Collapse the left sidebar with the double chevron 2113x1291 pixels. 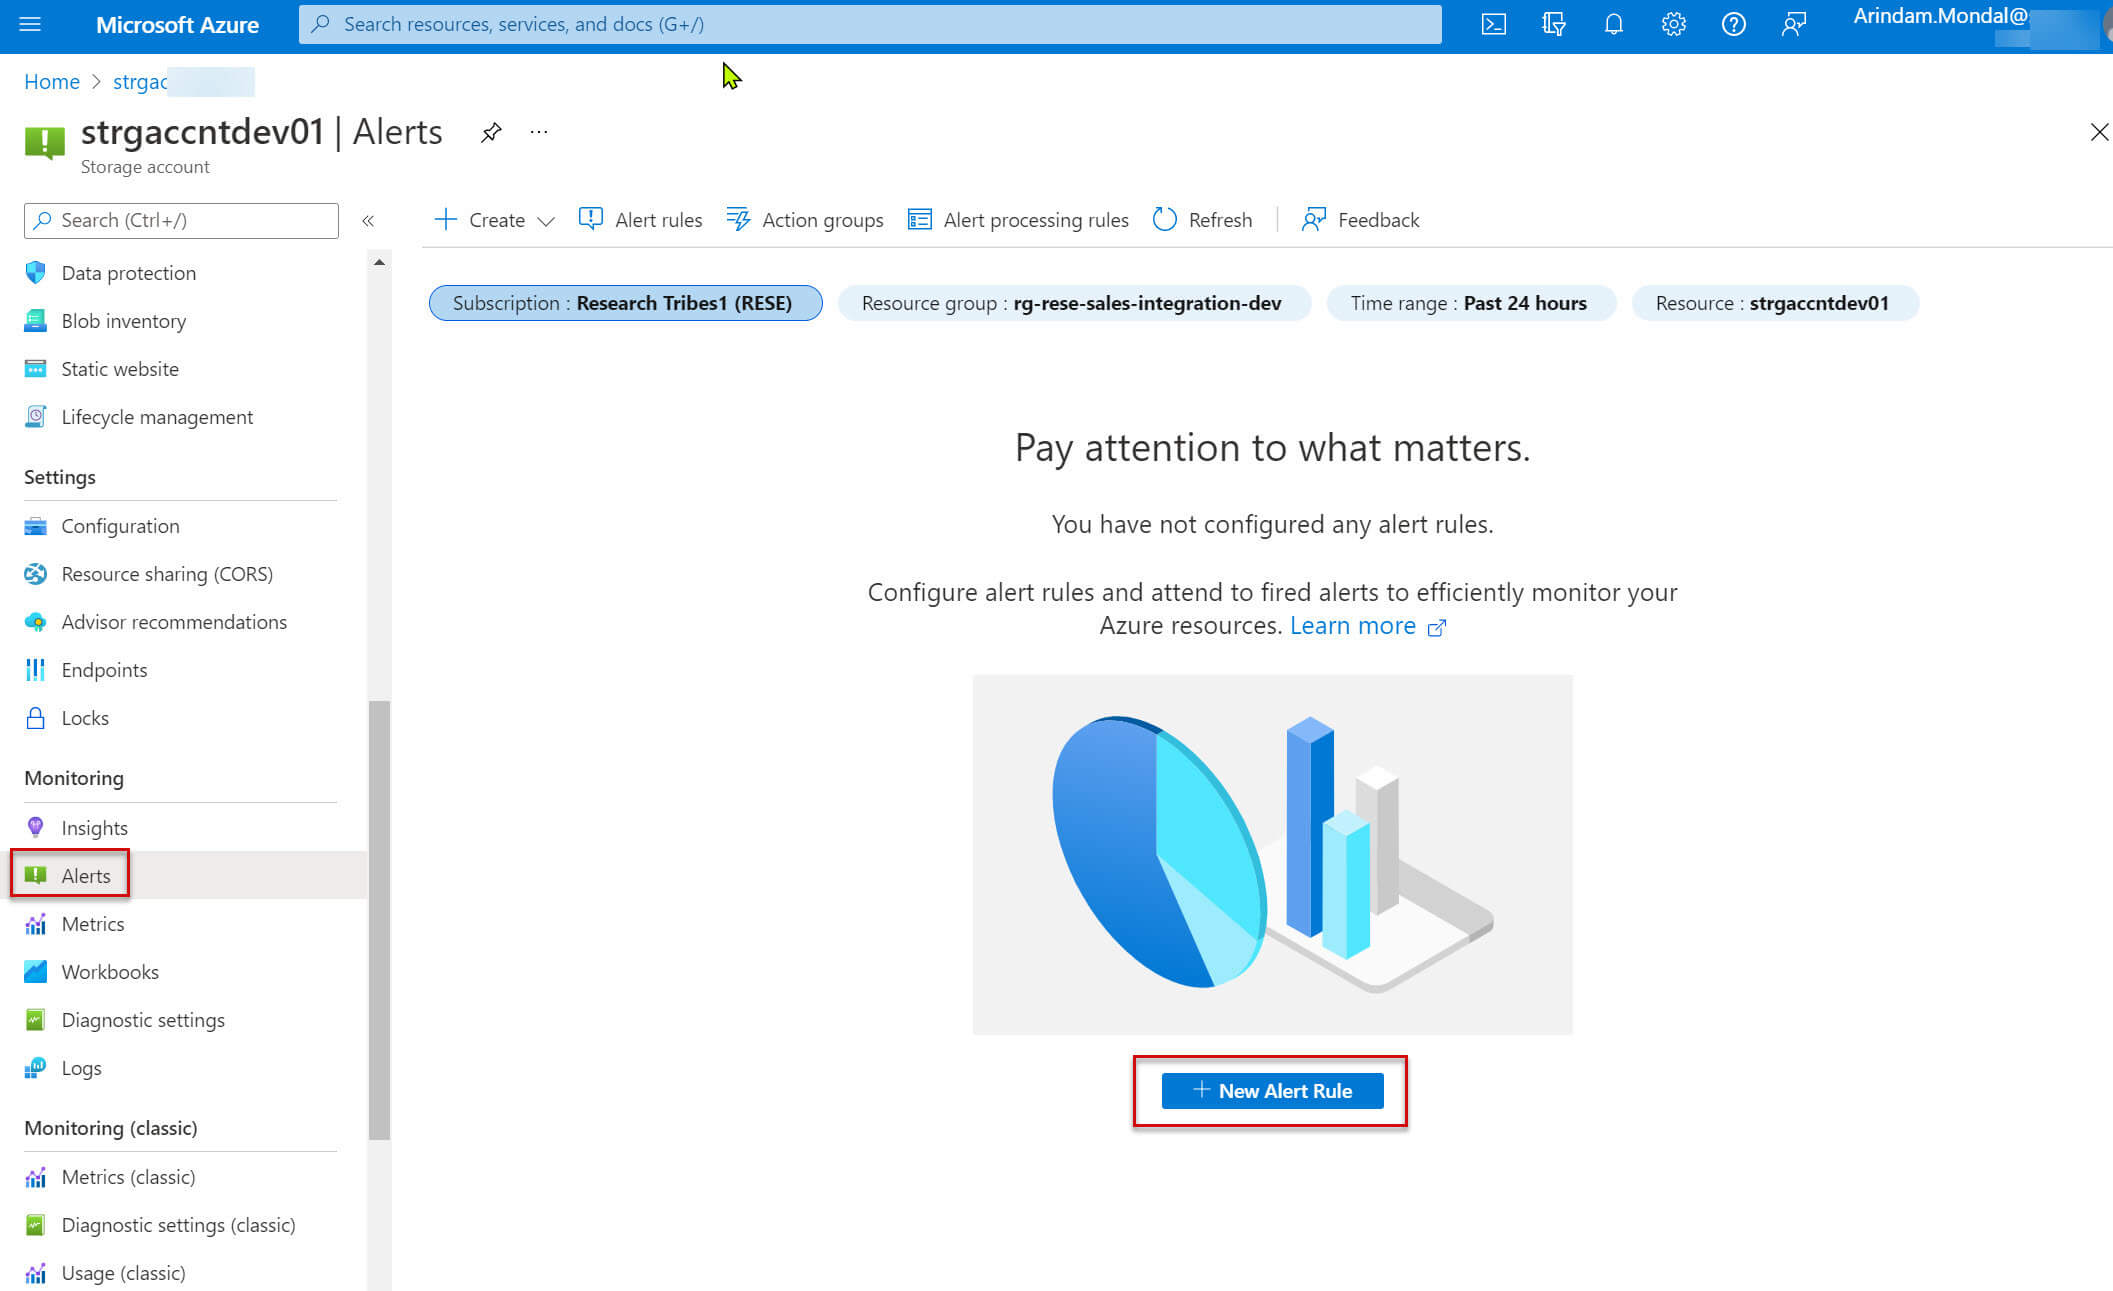[368, 221]
